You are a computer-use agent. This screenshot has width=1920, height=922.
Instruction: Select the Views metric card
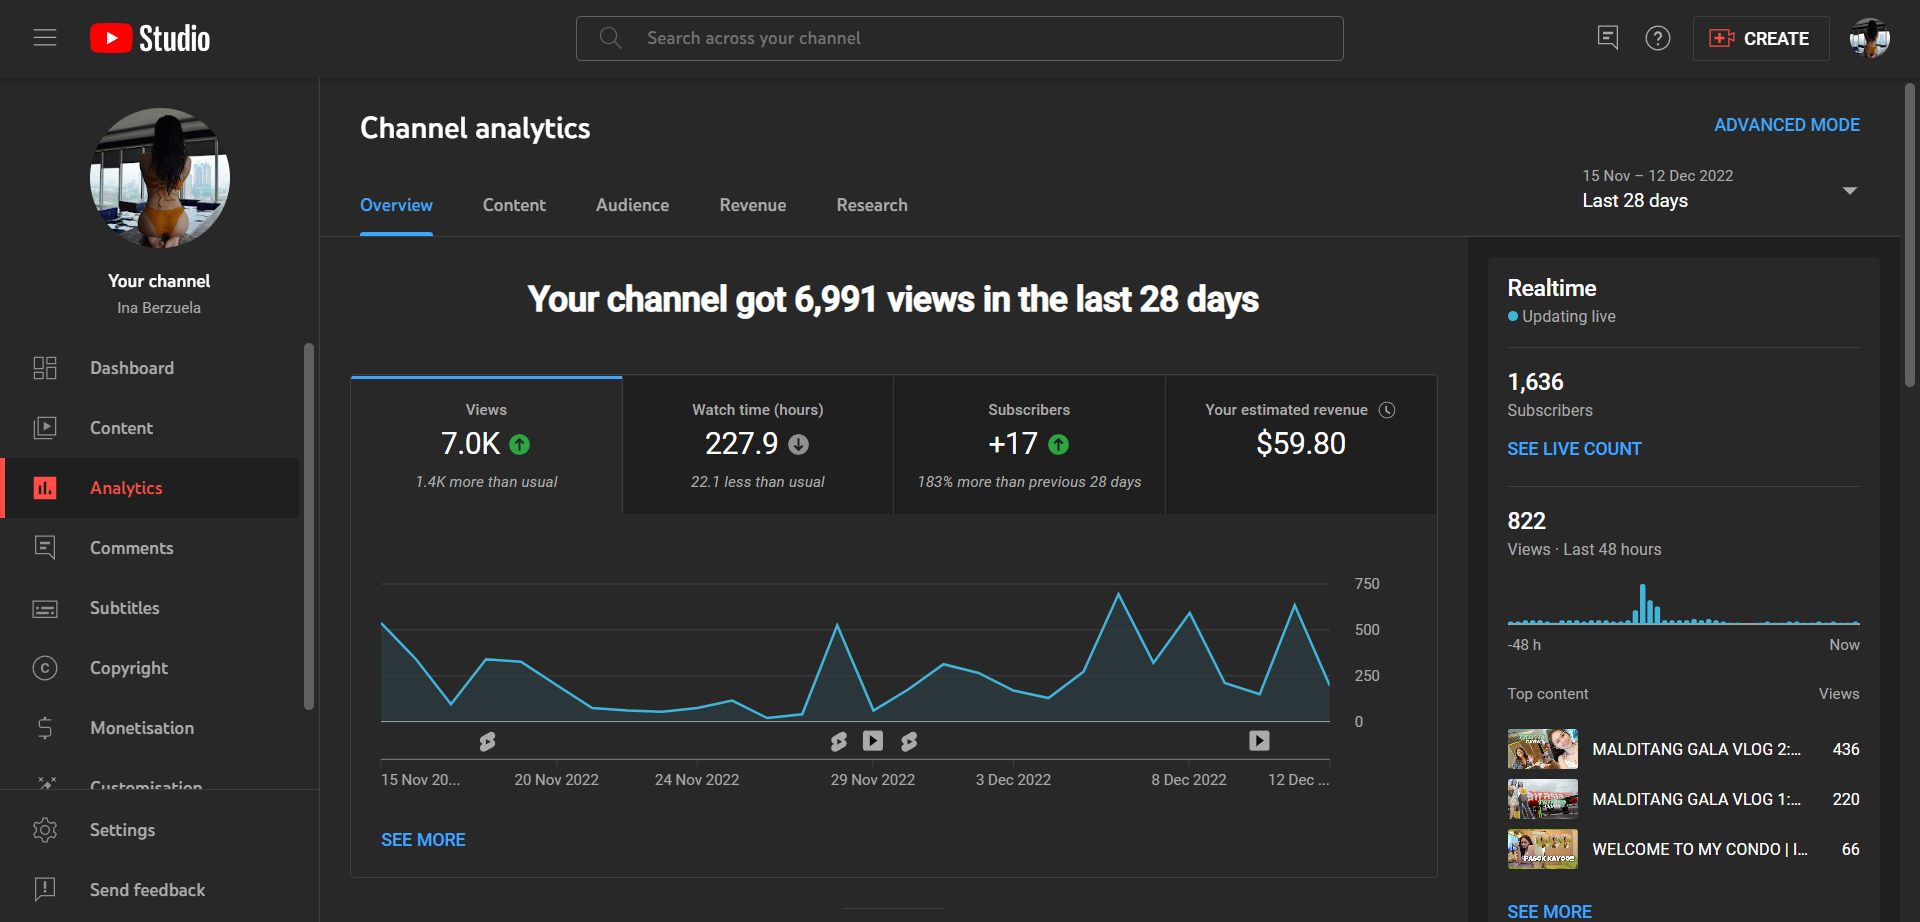click(x=486, y=445)
